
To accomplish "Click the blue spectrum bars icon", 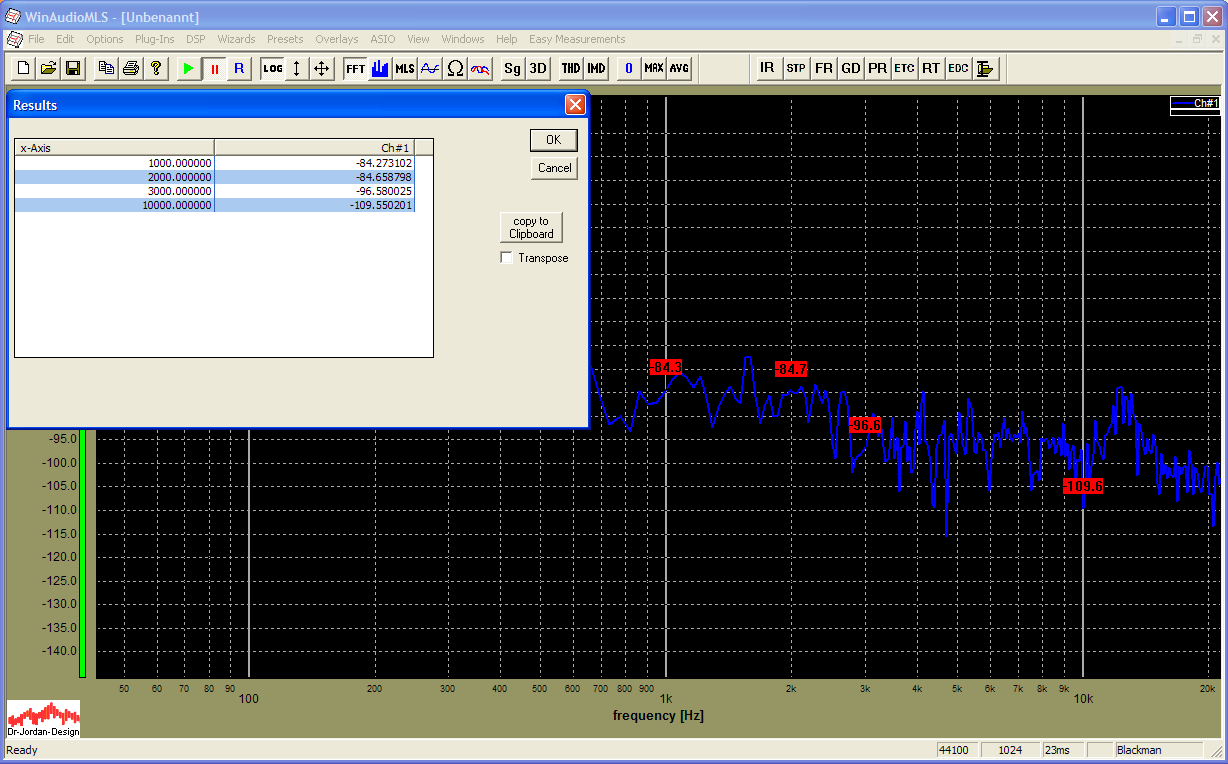I will (x=380, y=68).
